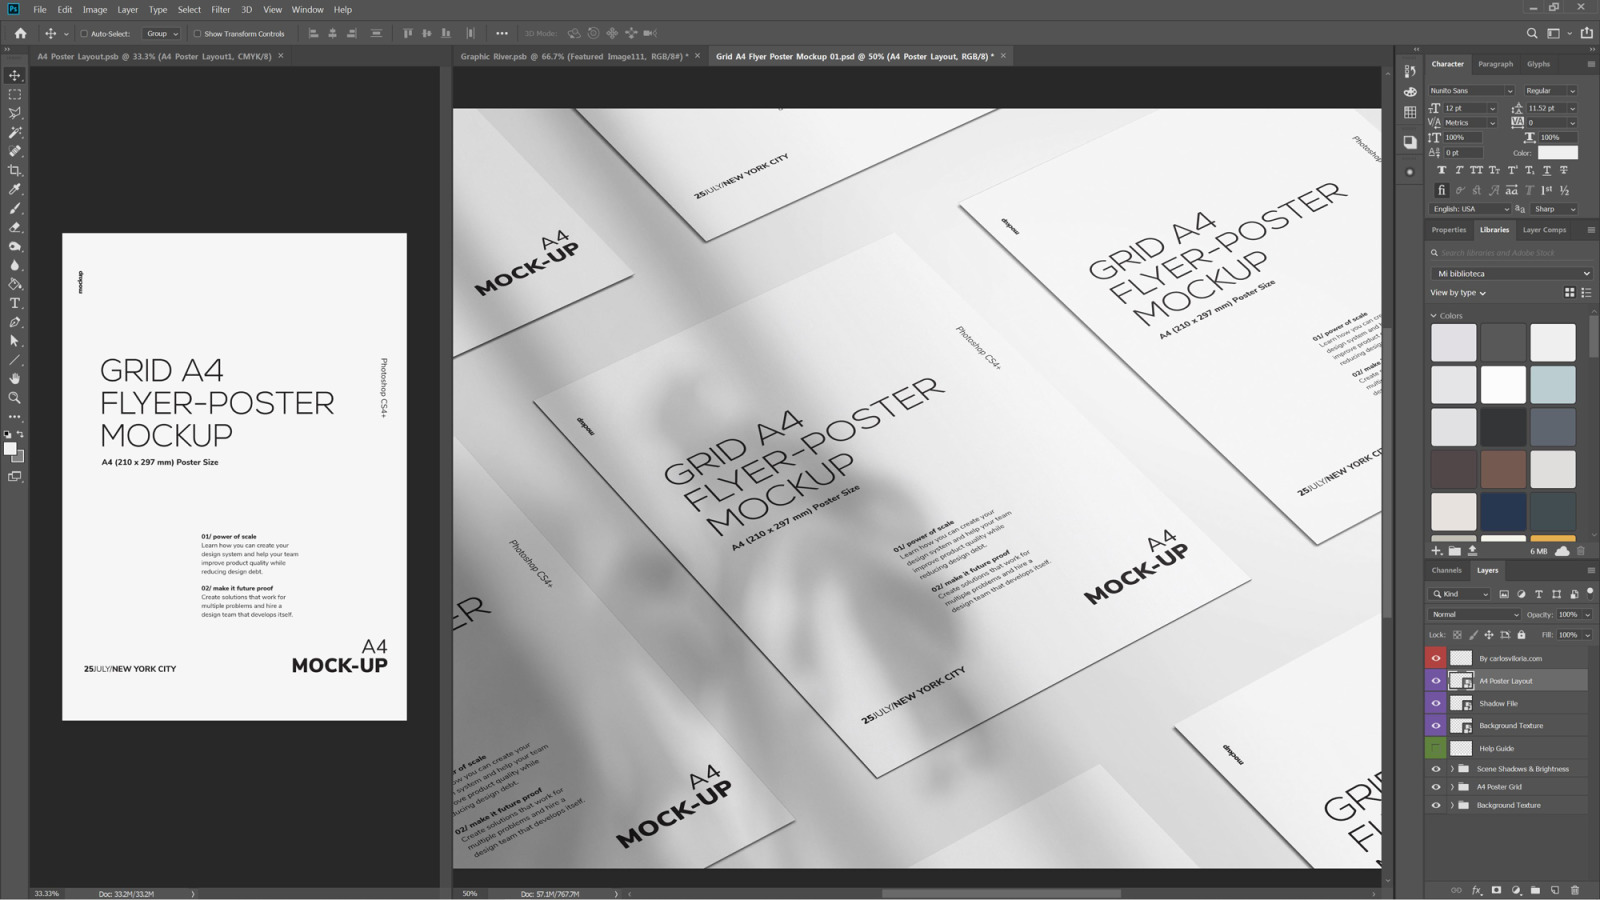
Task: Click the Home icon in options bar
Action: pyautogui.click(x=20, y=33)
